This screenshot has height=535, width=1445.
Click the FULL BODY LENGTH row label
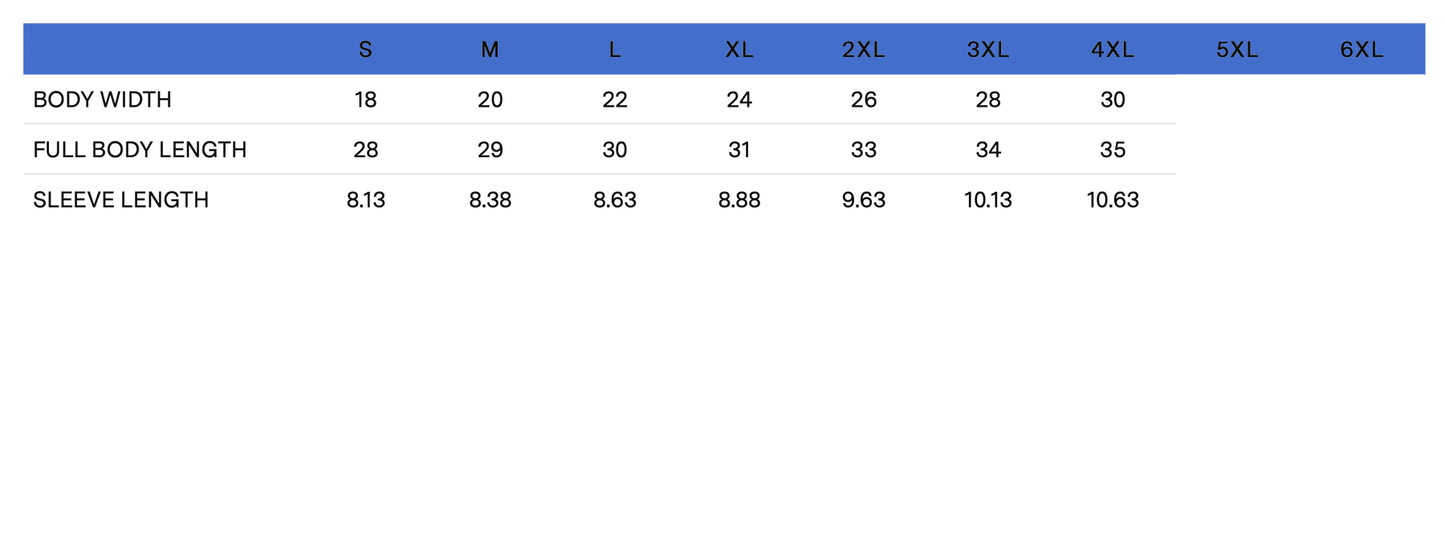[x=140, y=150]
